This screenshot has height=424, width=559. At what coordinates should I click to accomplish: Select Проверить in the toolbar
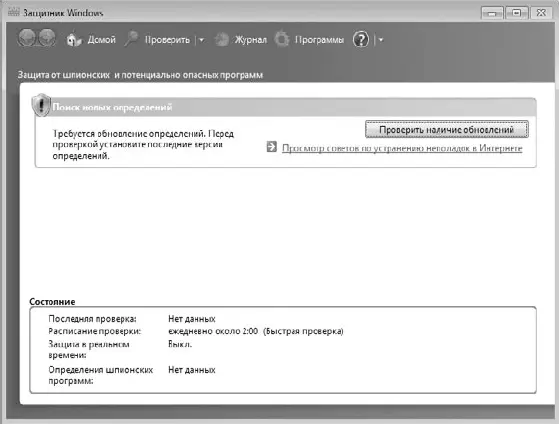(167, 40)
